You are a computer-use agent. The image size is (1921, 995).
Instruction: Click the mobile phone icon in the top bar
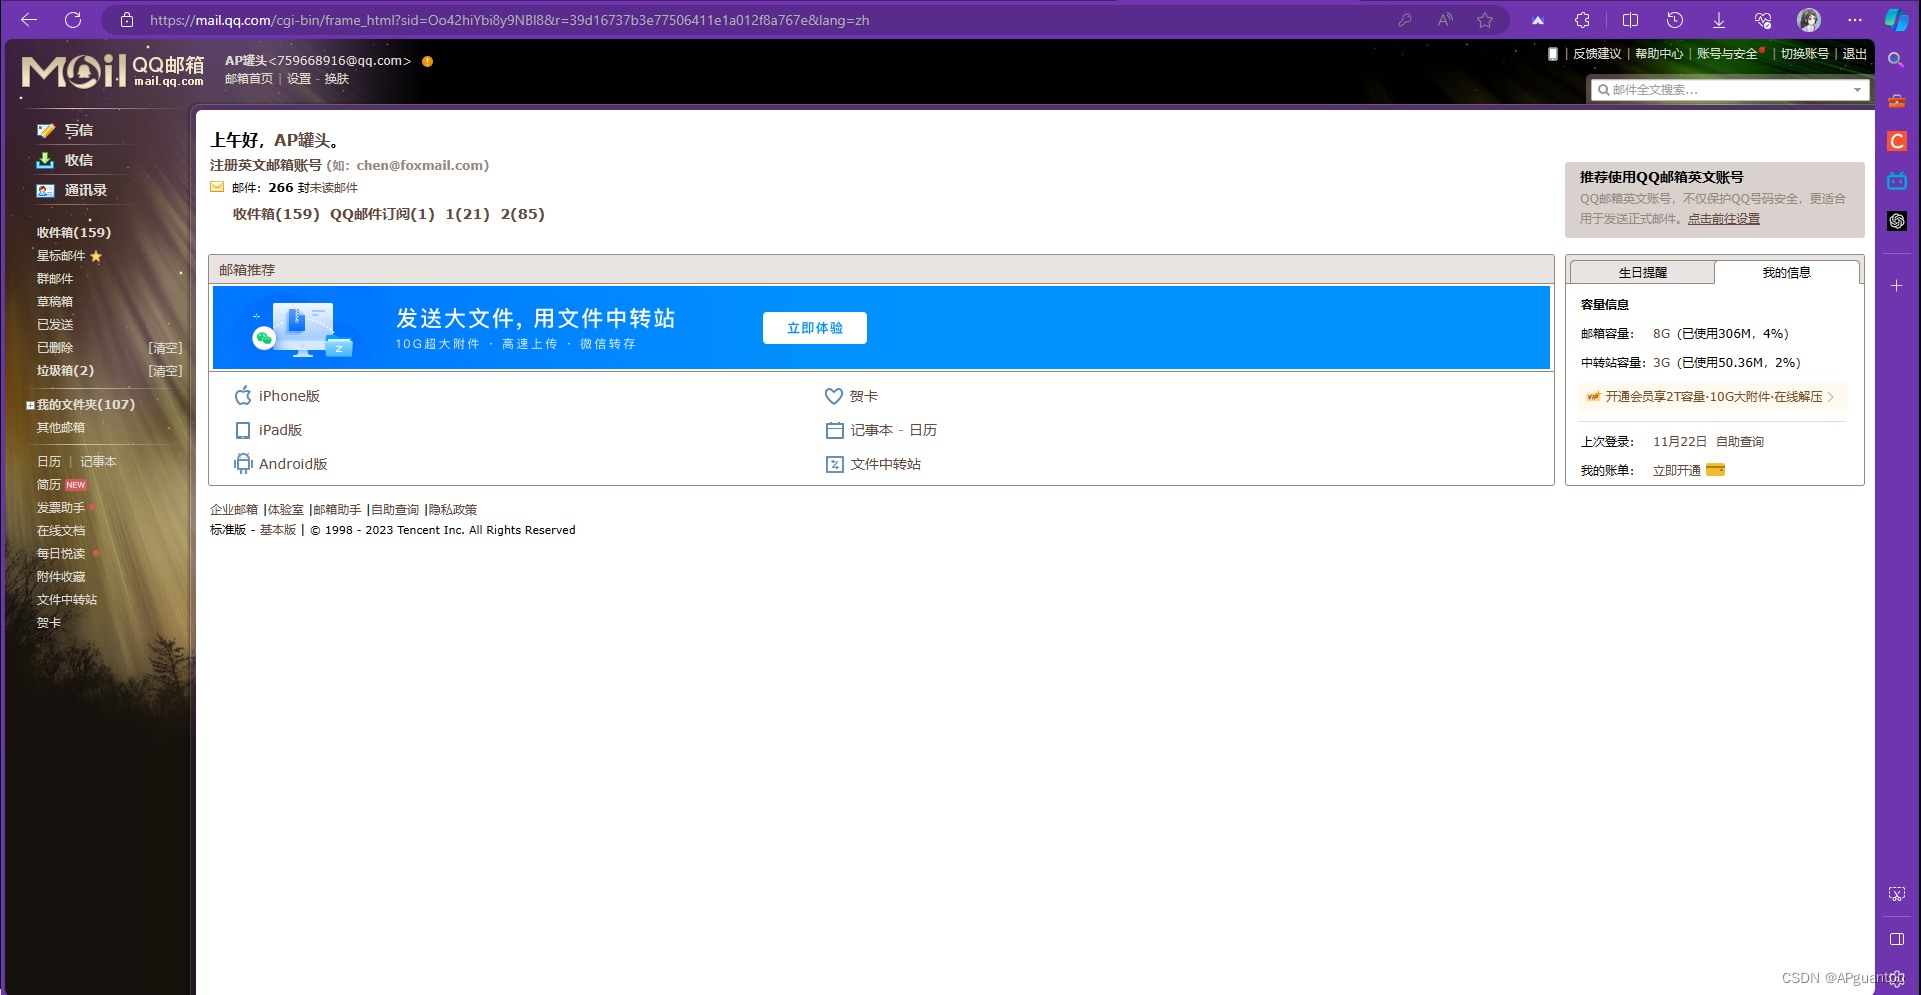coord(1553,54)
